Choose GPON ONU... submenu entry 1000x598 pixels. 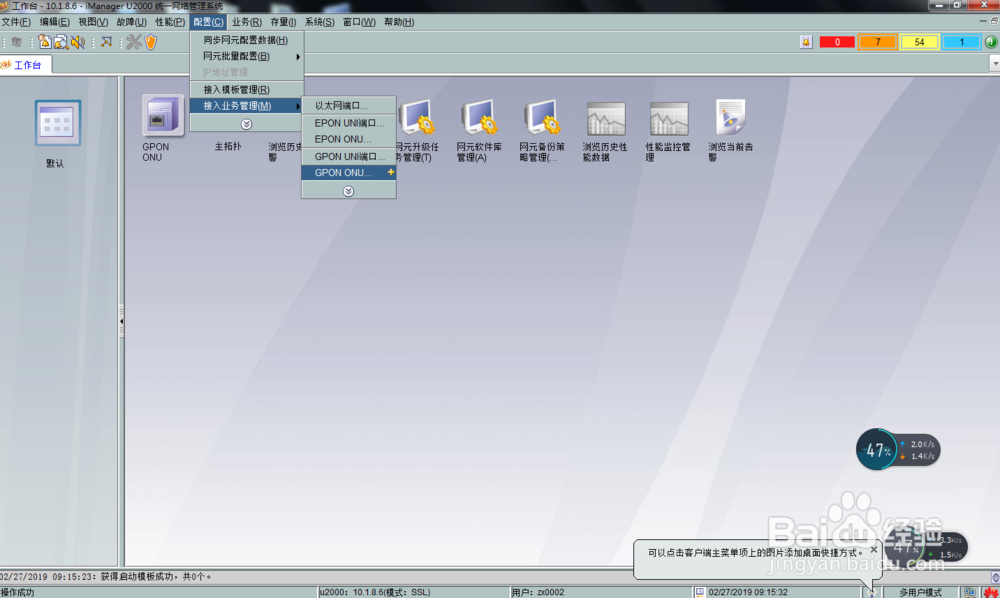[x=348, y=173]
